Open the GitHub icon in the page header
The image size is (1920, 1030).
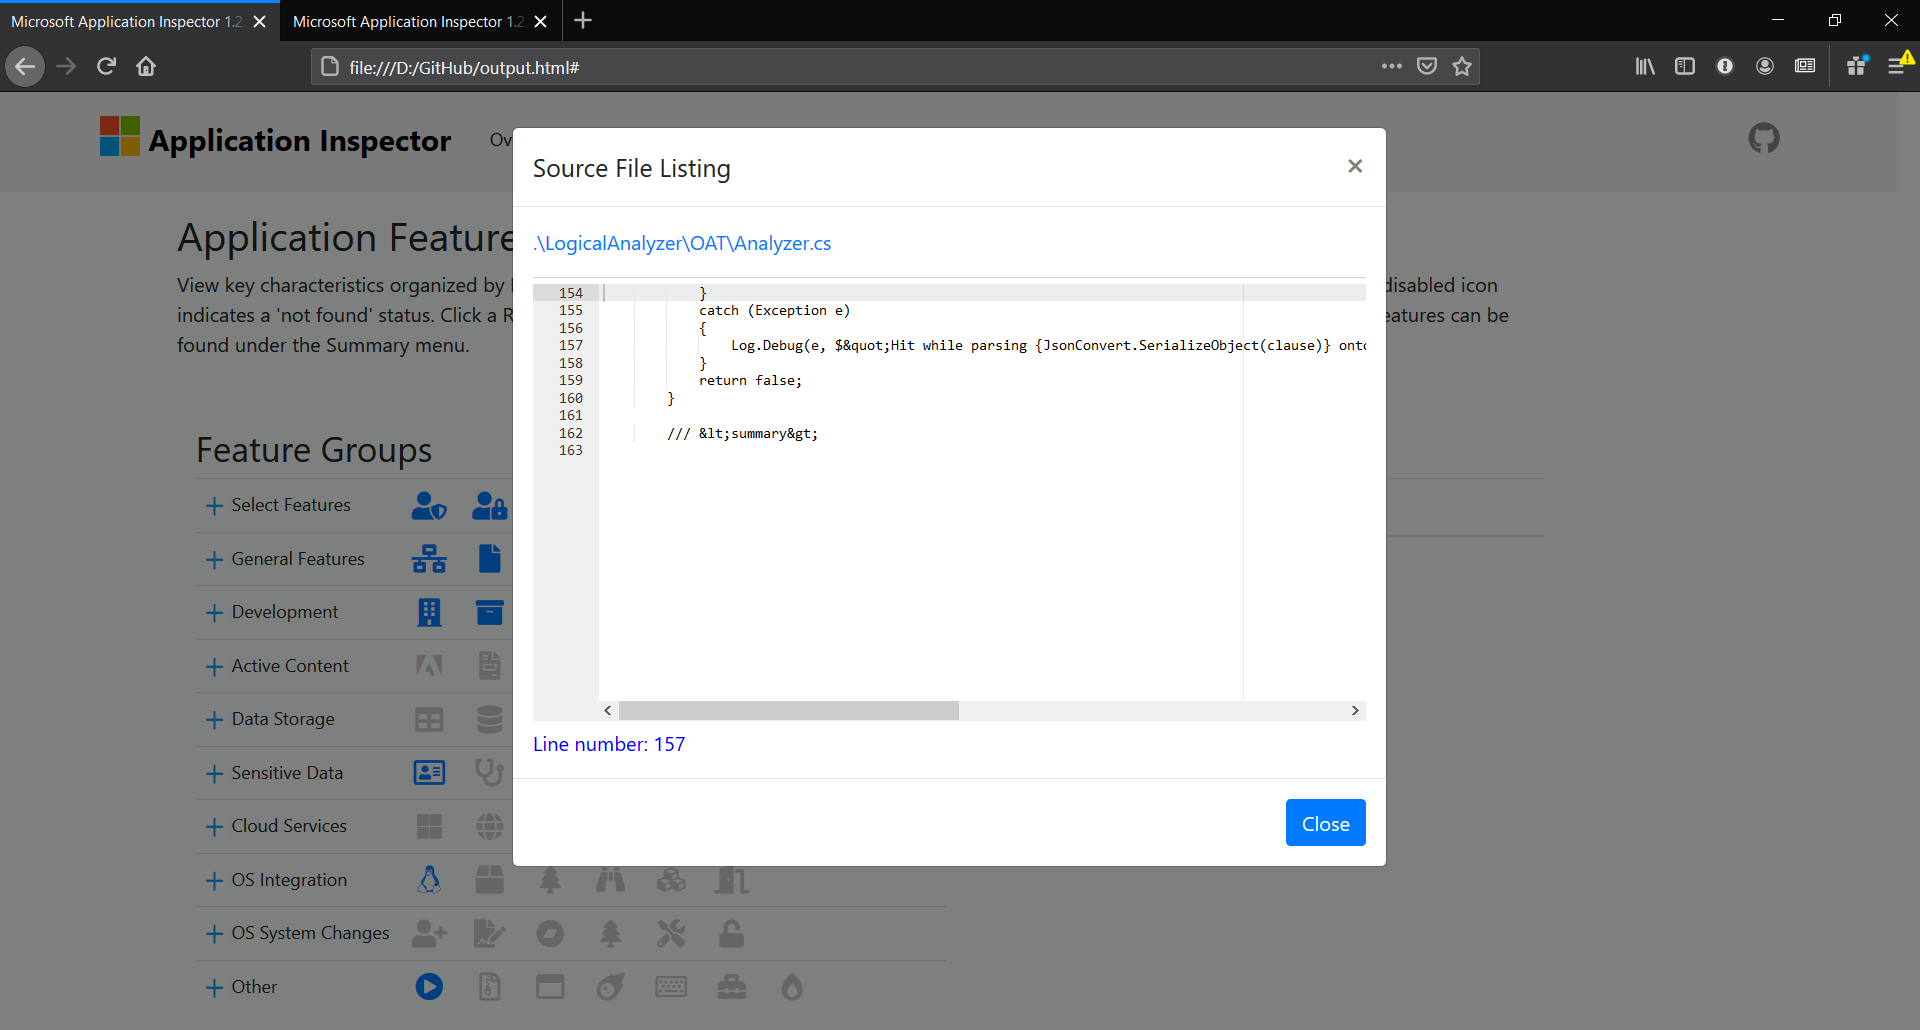1763,139
